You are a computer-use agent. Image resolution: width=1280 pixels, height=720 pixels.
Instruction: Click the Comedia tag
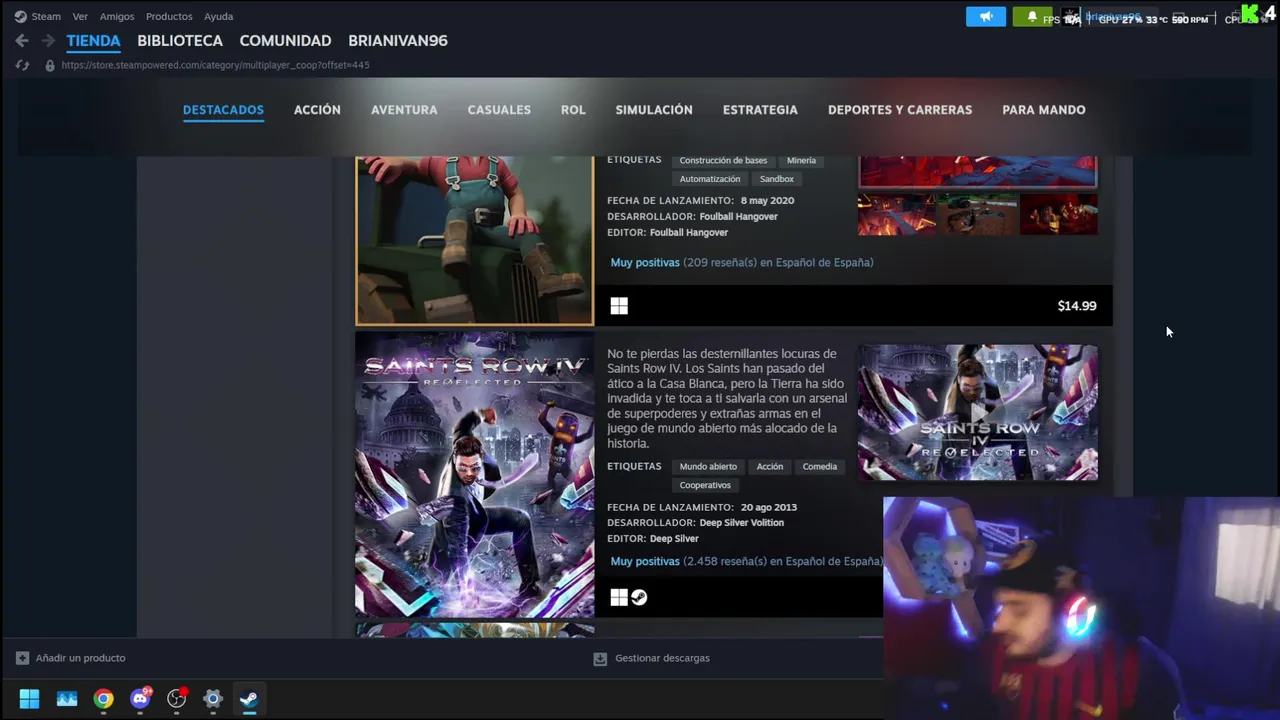coord(819,467)
